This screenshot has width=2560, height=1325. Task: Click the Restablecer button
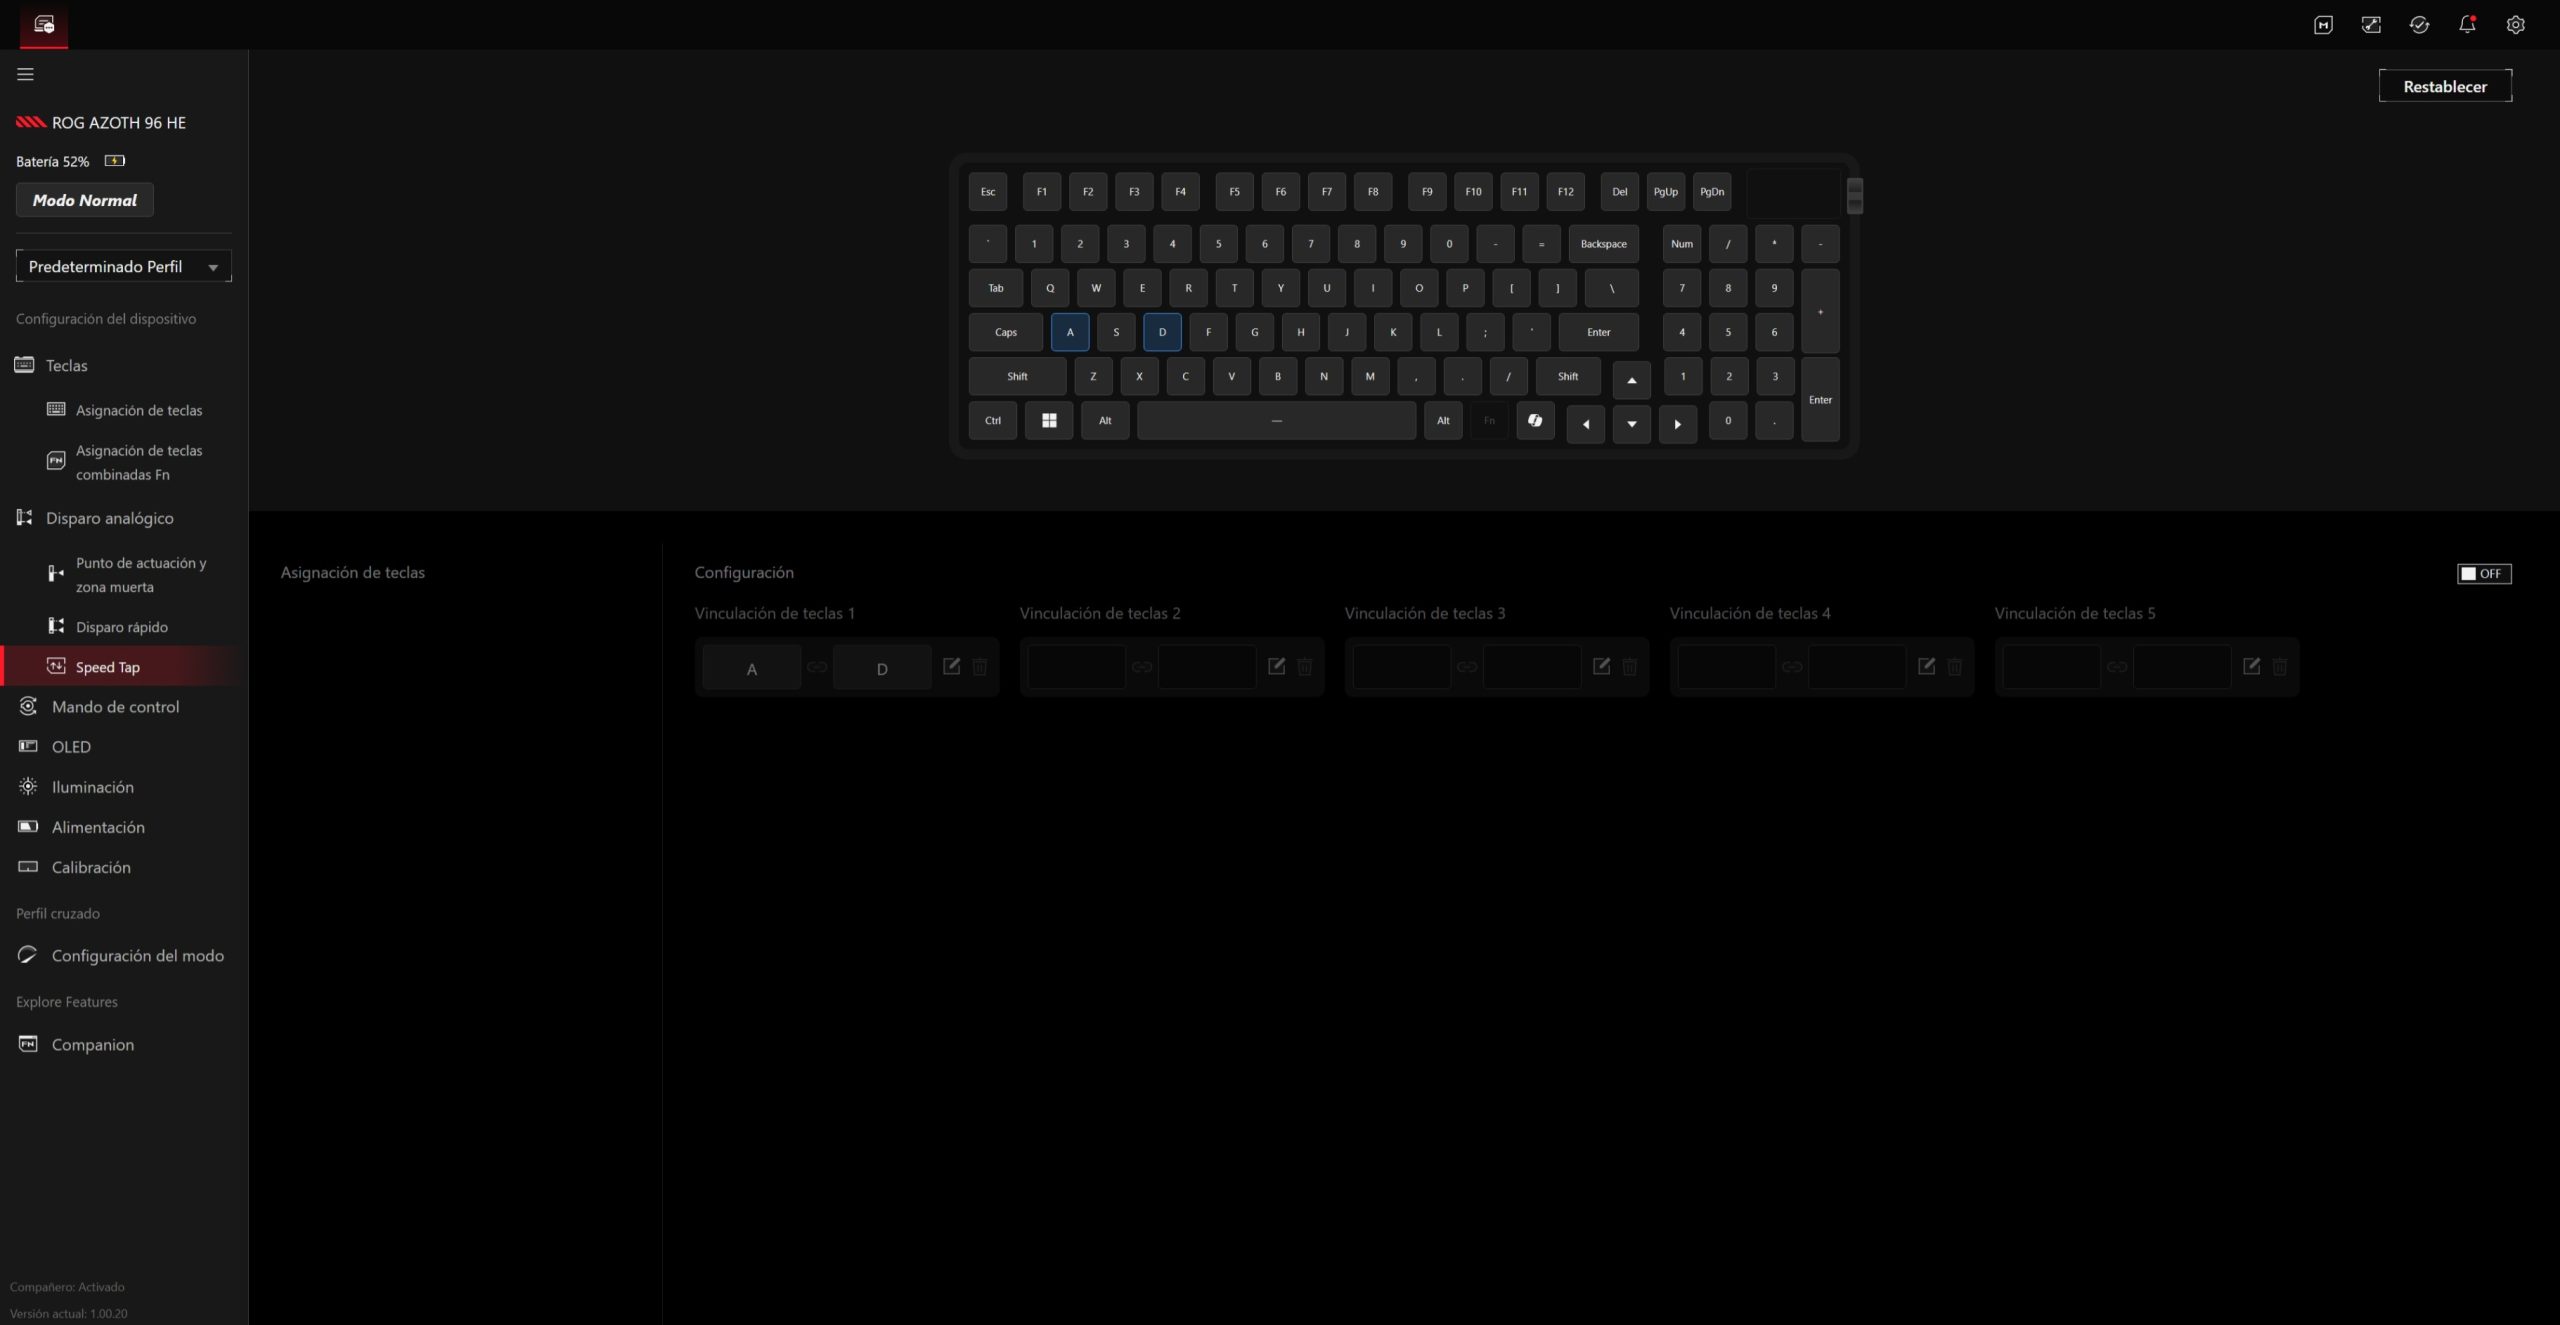coord(2444,86)
